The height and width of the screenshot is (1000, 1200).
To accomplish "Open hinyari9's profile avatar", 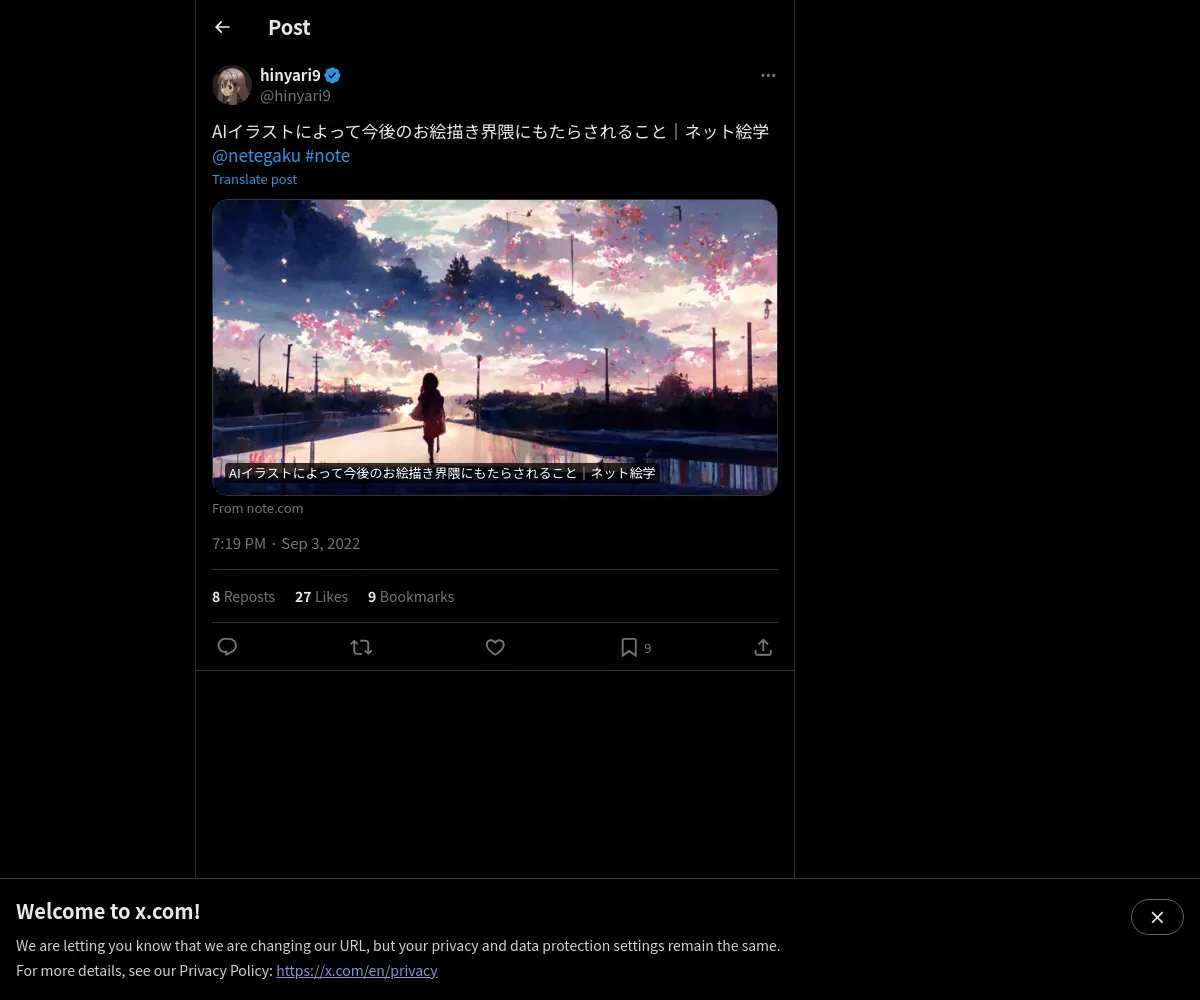I will [x=232, y=85].
